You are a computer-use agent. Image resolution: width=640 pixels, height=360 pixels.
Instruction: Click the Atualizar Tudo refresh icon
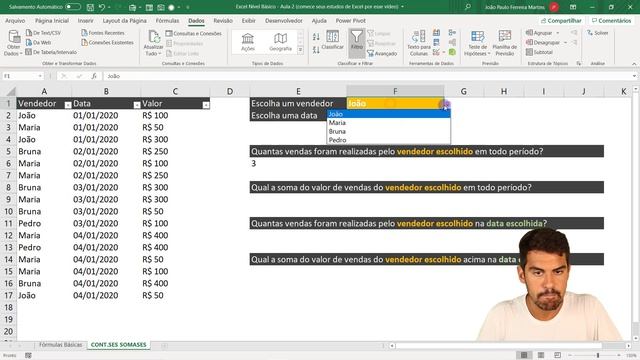click(154, 37)
